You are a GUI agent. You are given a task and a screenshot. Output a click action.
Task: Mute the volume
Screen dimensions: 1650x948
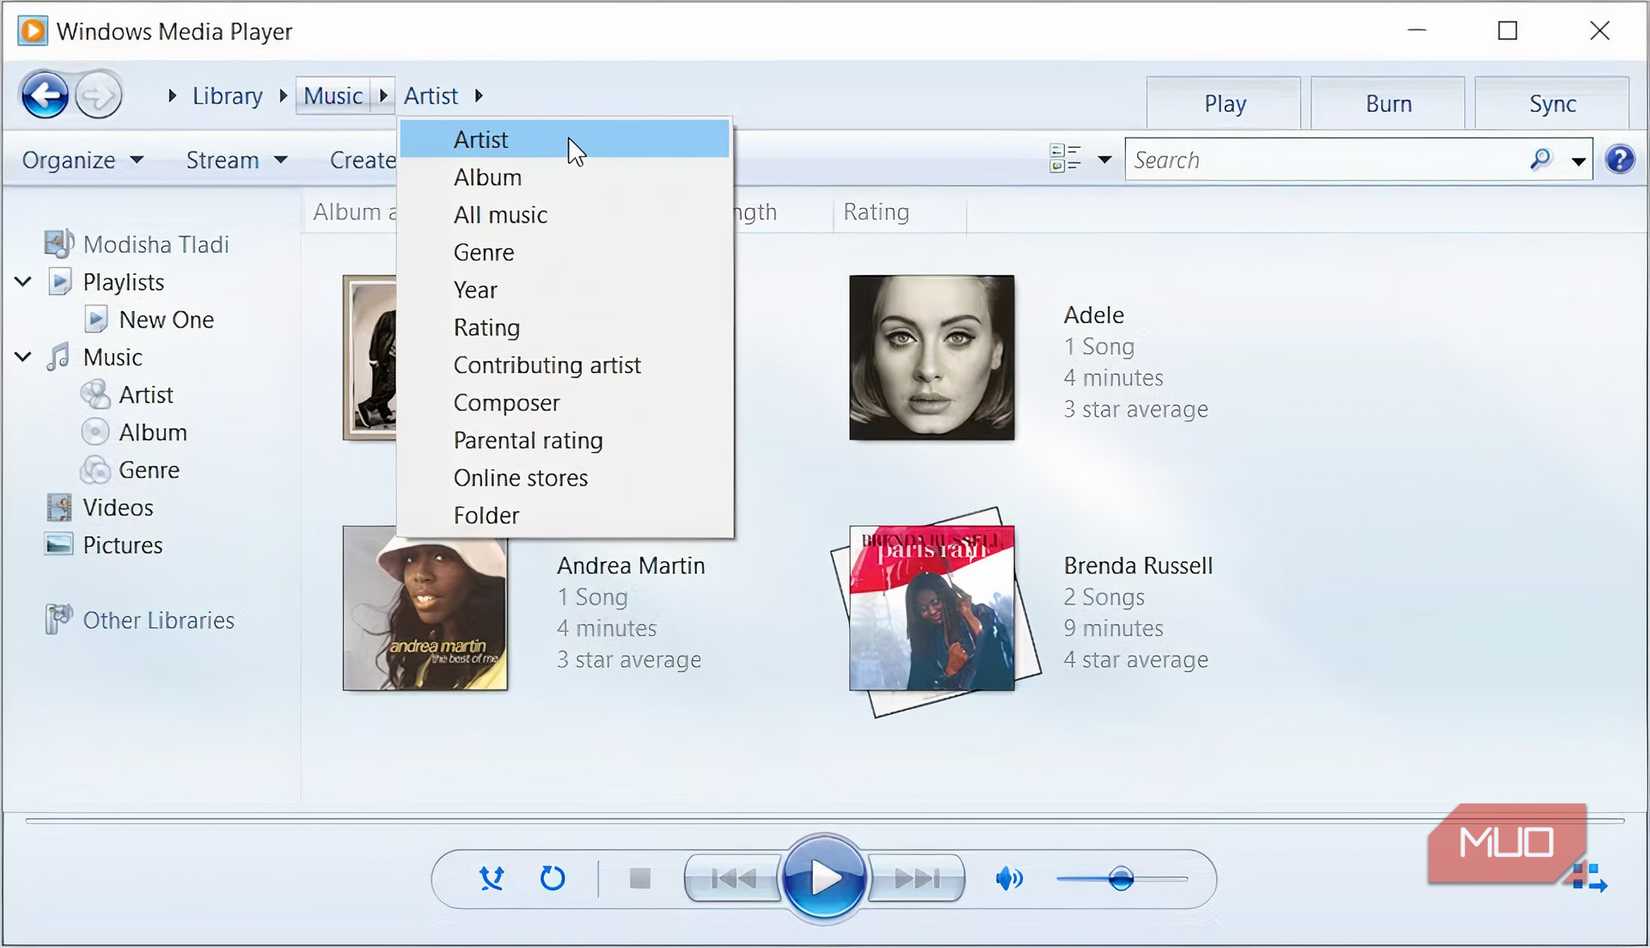(x=1009, y=879)
